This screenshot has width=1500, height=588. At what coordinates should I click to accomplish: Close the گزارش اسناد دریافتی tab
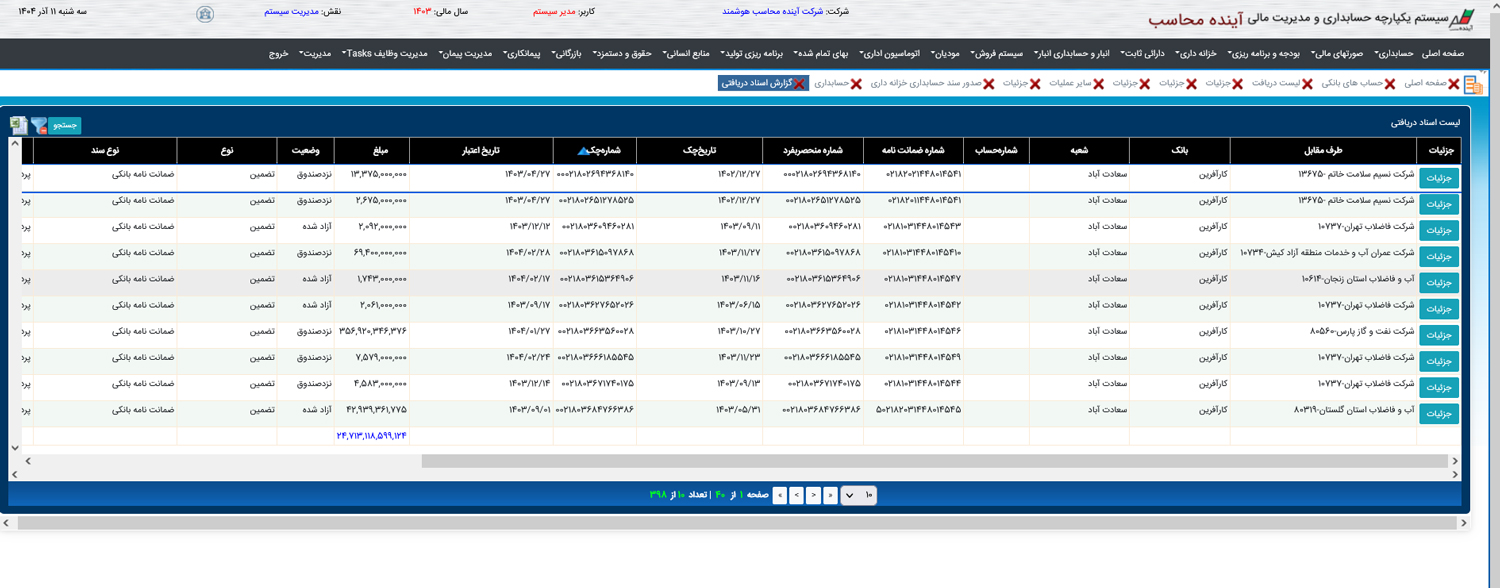click(x=800, y=84)
